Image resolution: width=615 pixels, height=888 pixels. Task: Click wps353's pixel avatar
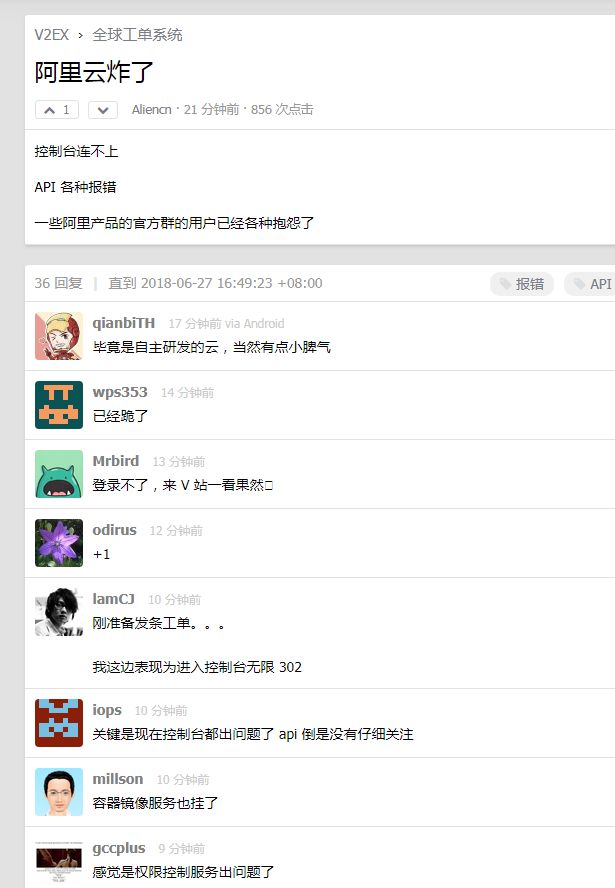coord(59,405)
